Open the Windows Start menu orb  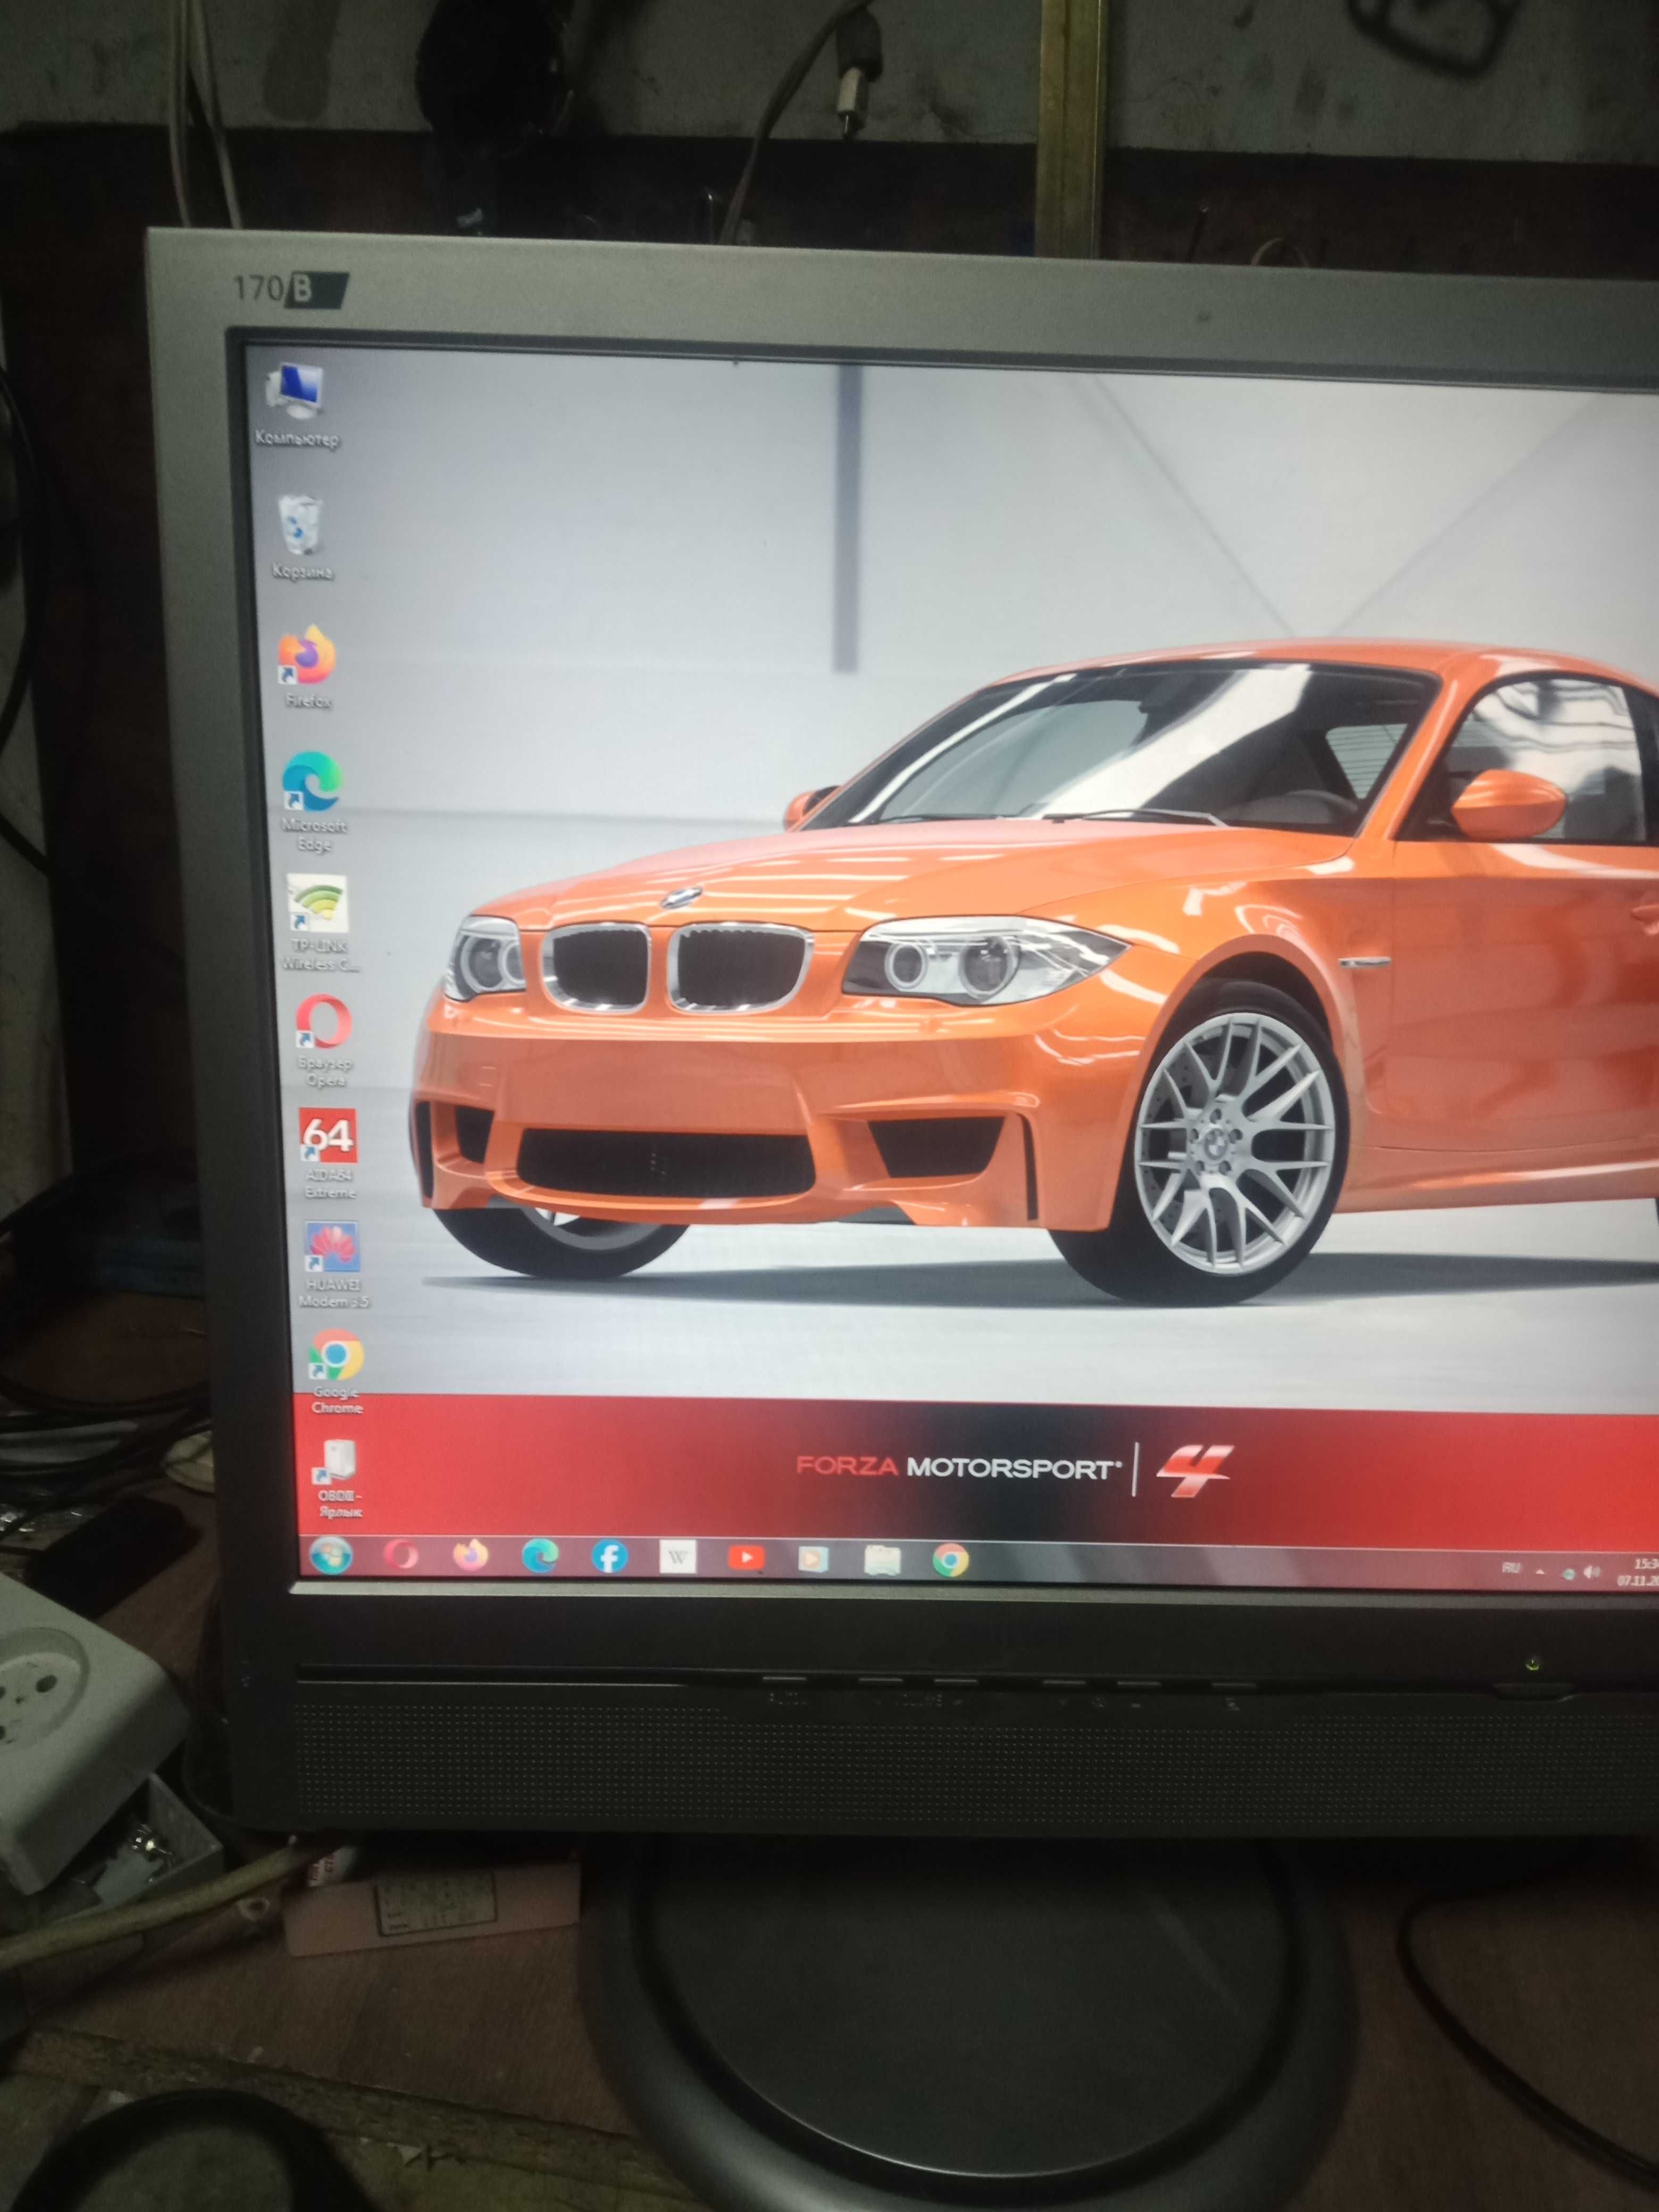click(331, 1555)
